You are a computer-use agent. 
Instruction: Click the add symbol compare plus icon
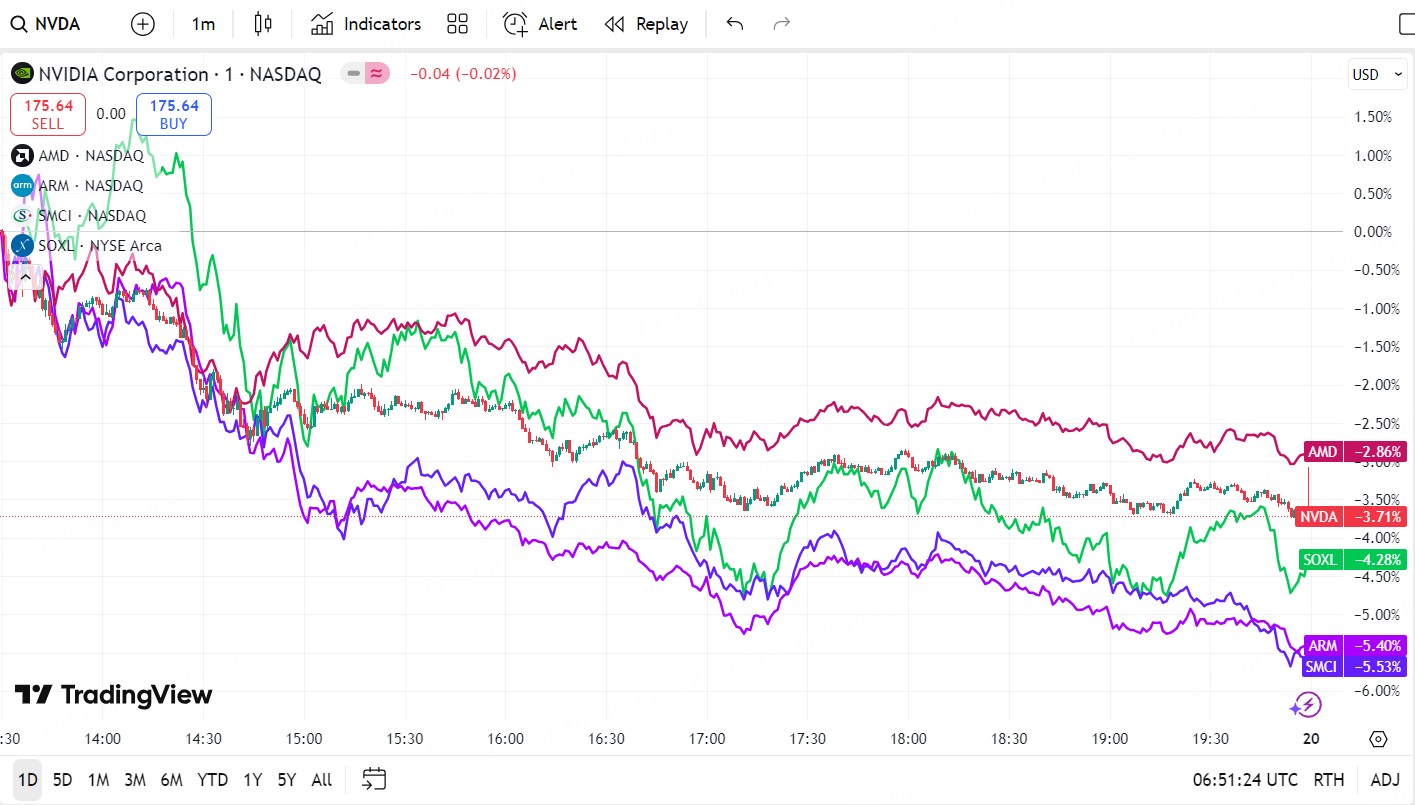click(143, 24)
